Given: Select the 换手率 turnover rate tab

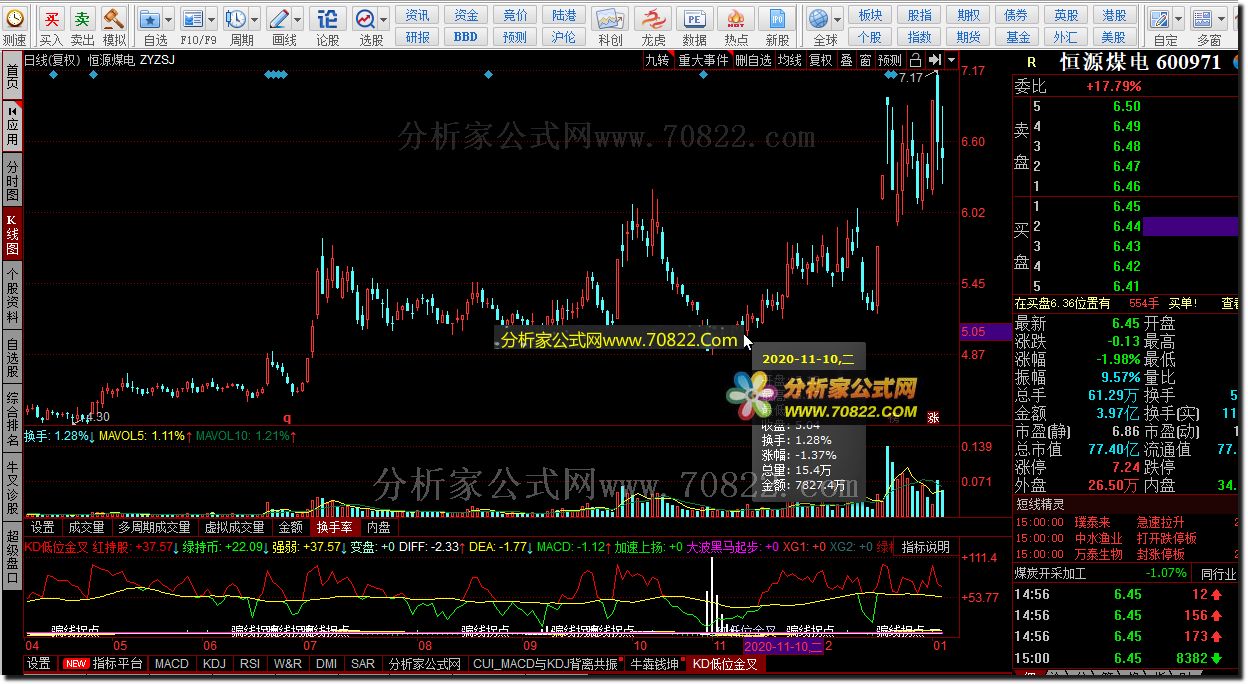Looking at the screenshot, I should pos(335,527).
